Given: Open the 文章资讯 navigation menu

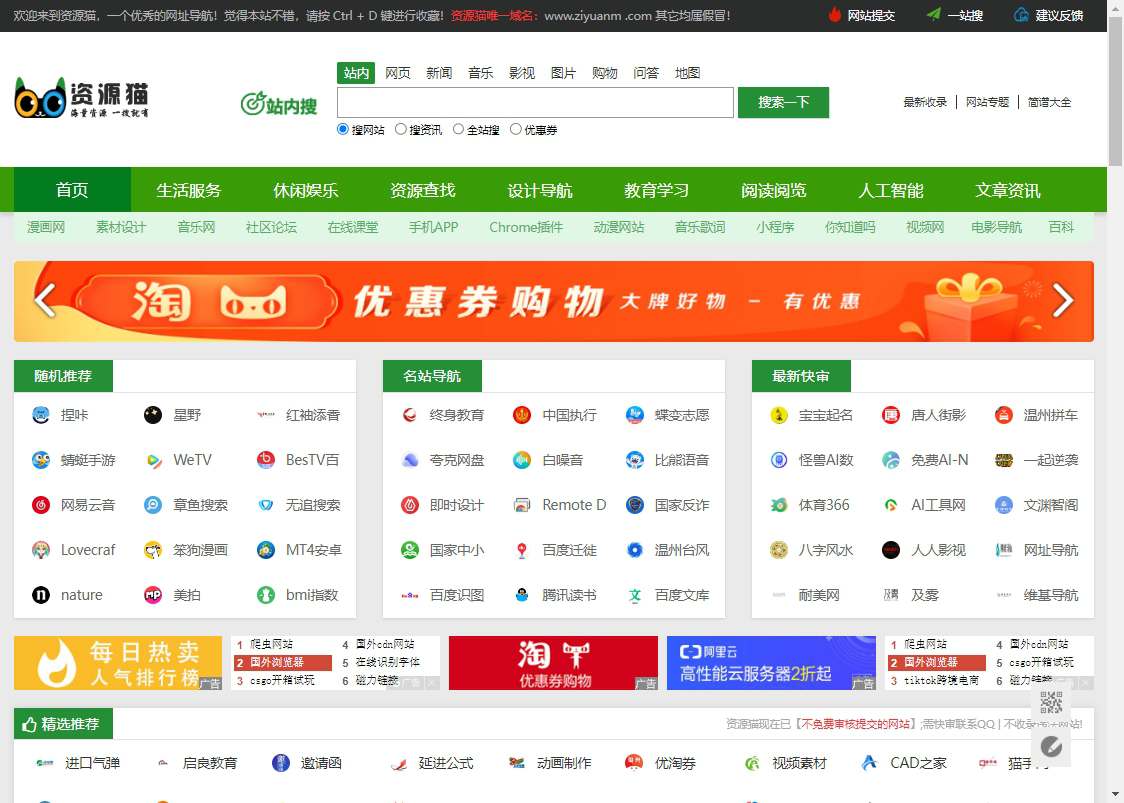Looking at the screenshot, I should [x=1007, y=190].
